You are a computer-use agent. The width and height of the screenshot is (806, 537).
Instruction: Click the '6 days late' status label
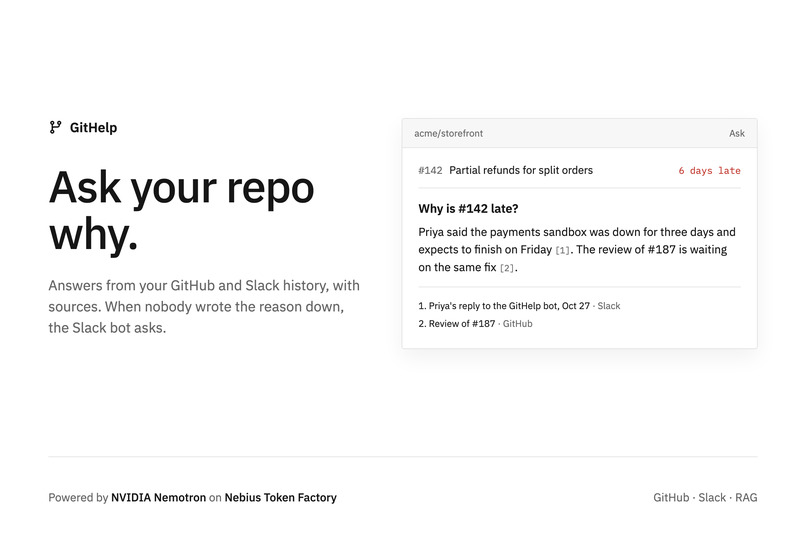709,171
